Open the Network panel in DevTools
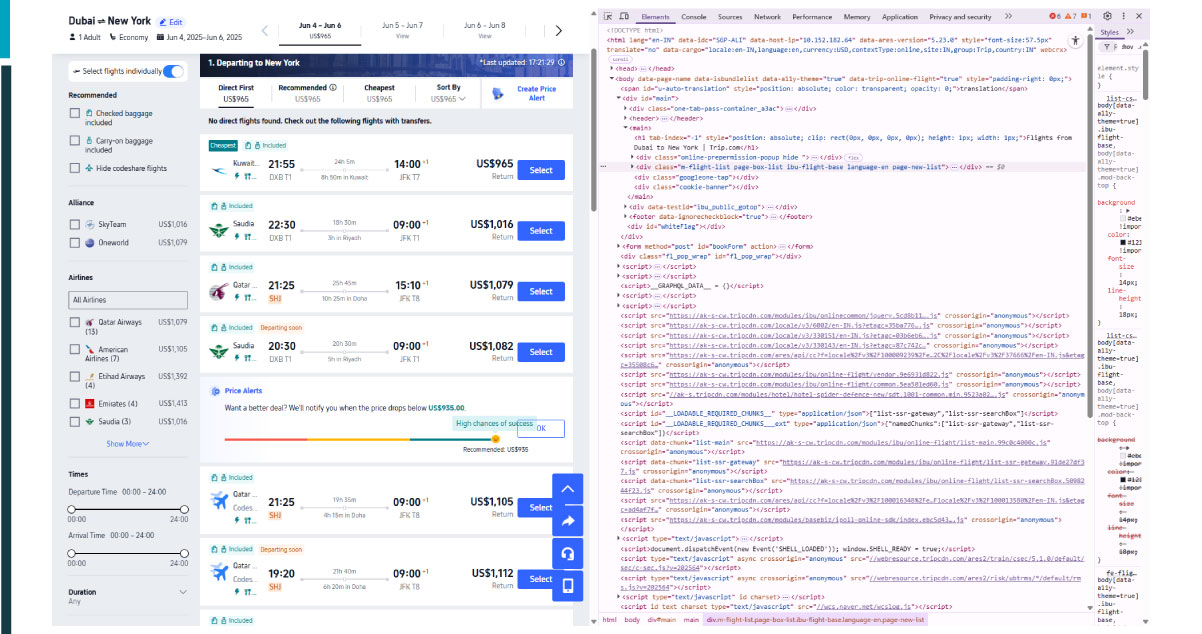Screen dimensions: 1202x634 tap(768, 16)
